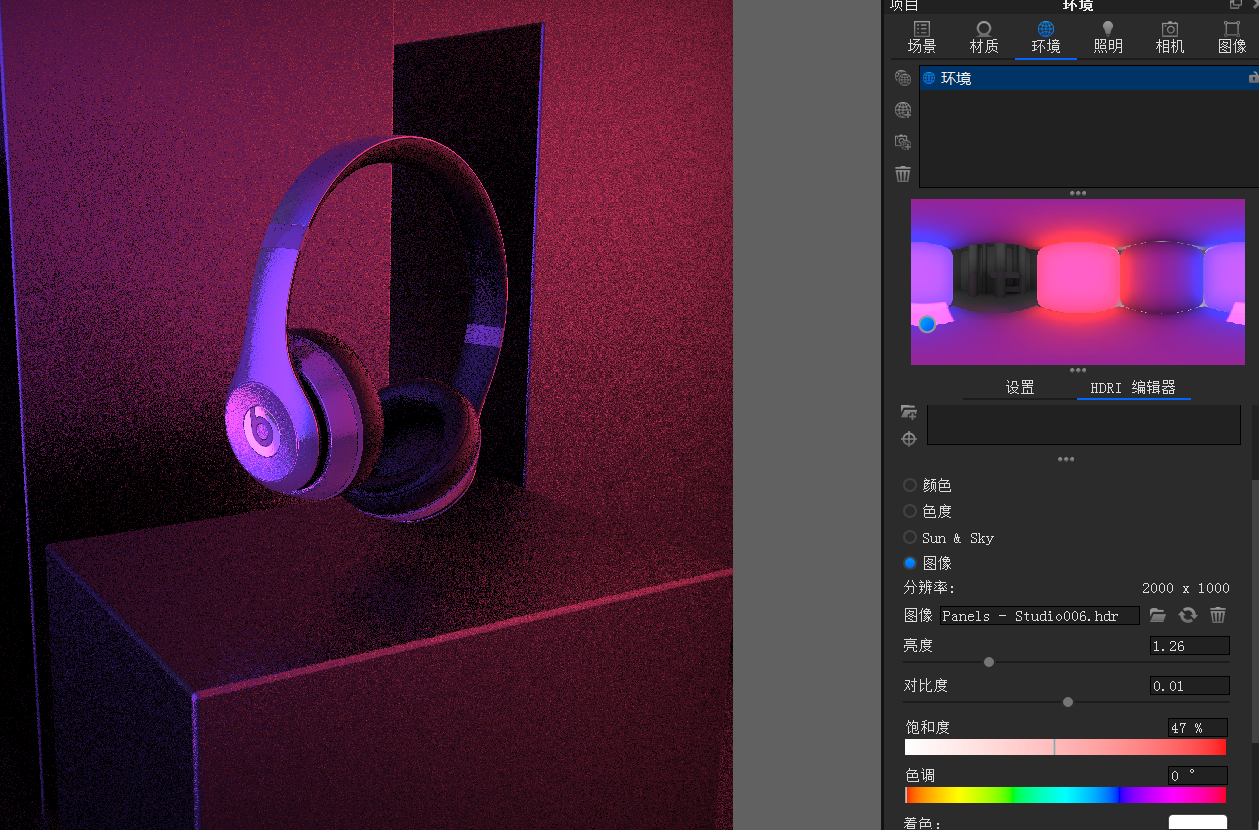Screen dimensions: 1259x830
Task: Open the 照明 (Lighting) tab
Action: 1108,37
